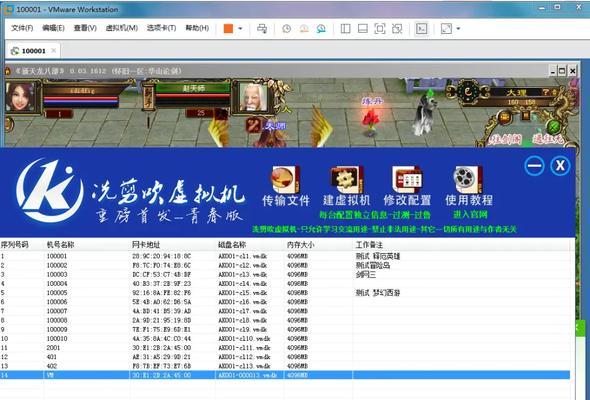Open the snapshot manager icon
590x400 pixels.
pos(321,29)
